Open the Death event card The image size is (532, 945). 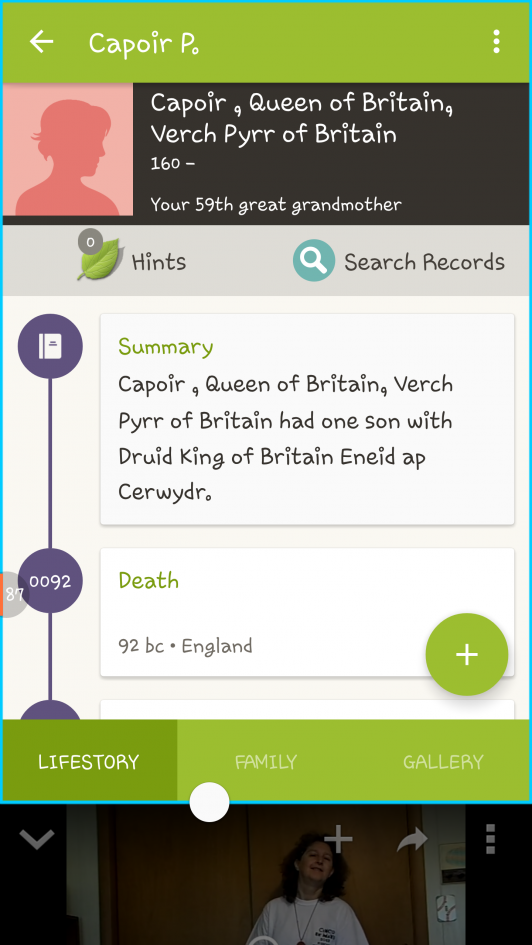(307, 612)
